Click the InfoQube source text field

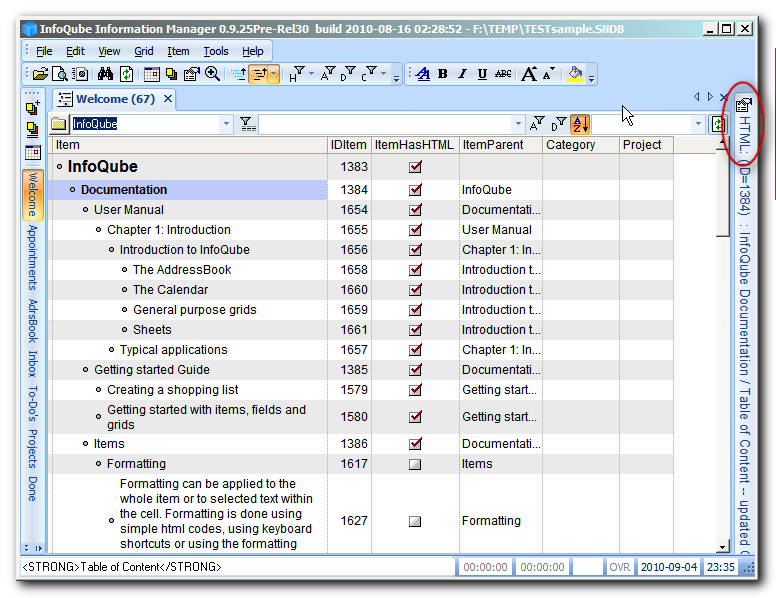[145, 124]
